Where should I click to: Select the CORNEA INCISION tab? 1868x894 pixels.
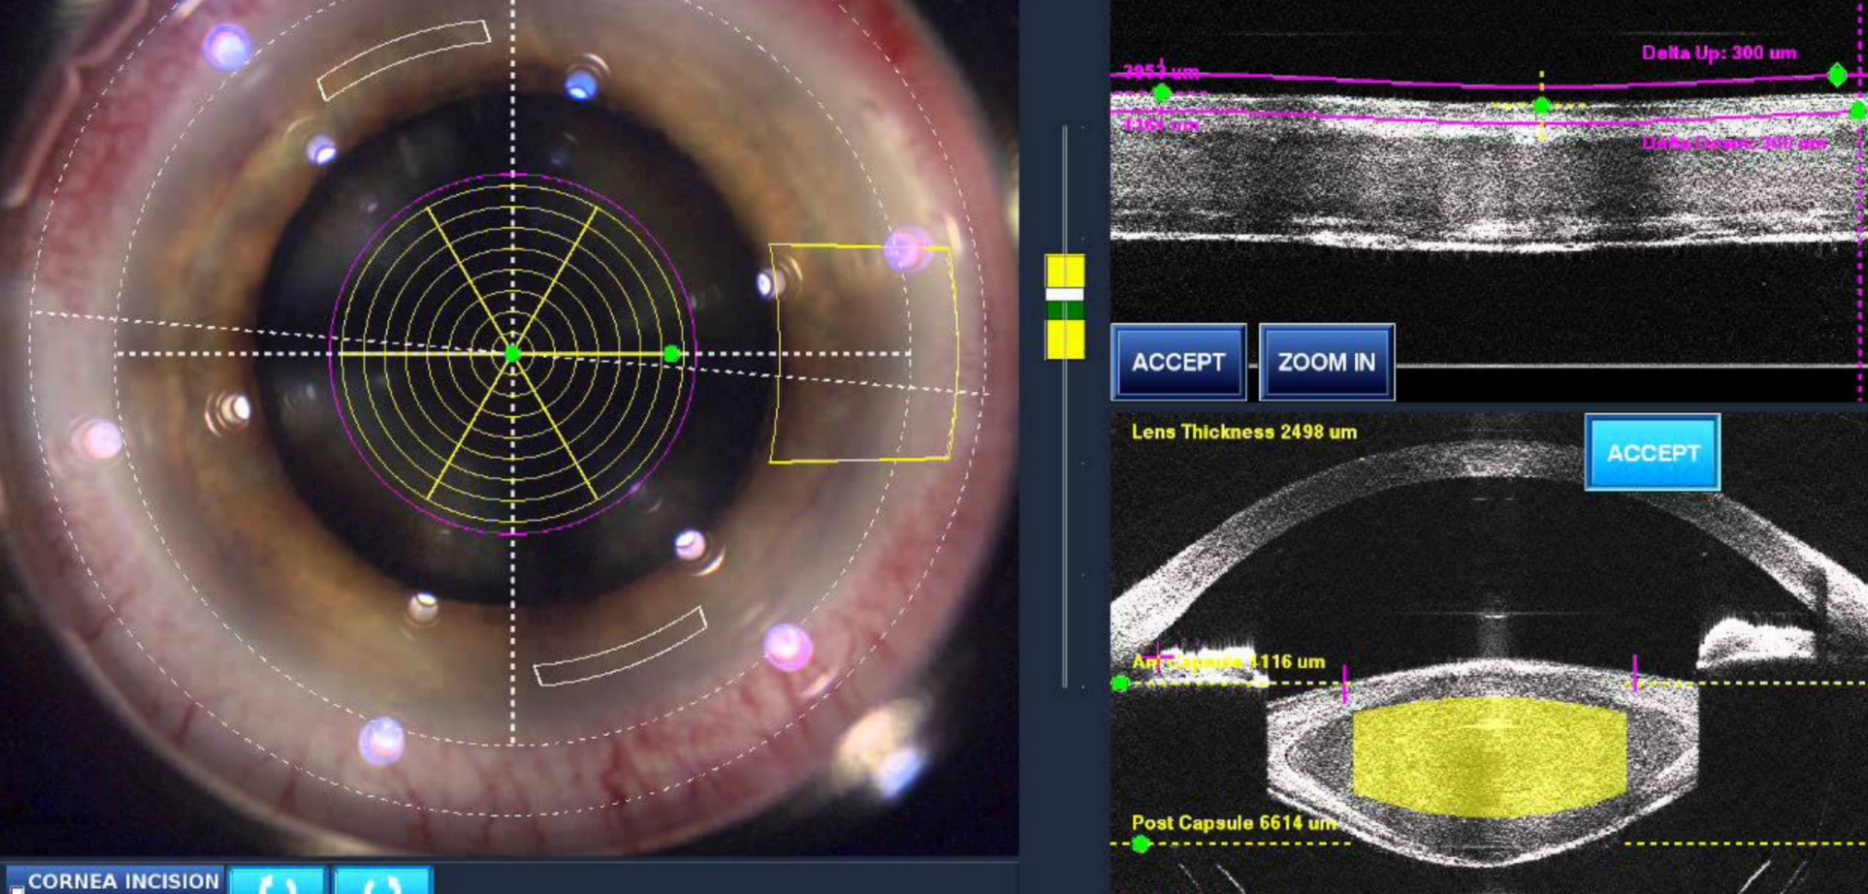click(x=123, y=881)
